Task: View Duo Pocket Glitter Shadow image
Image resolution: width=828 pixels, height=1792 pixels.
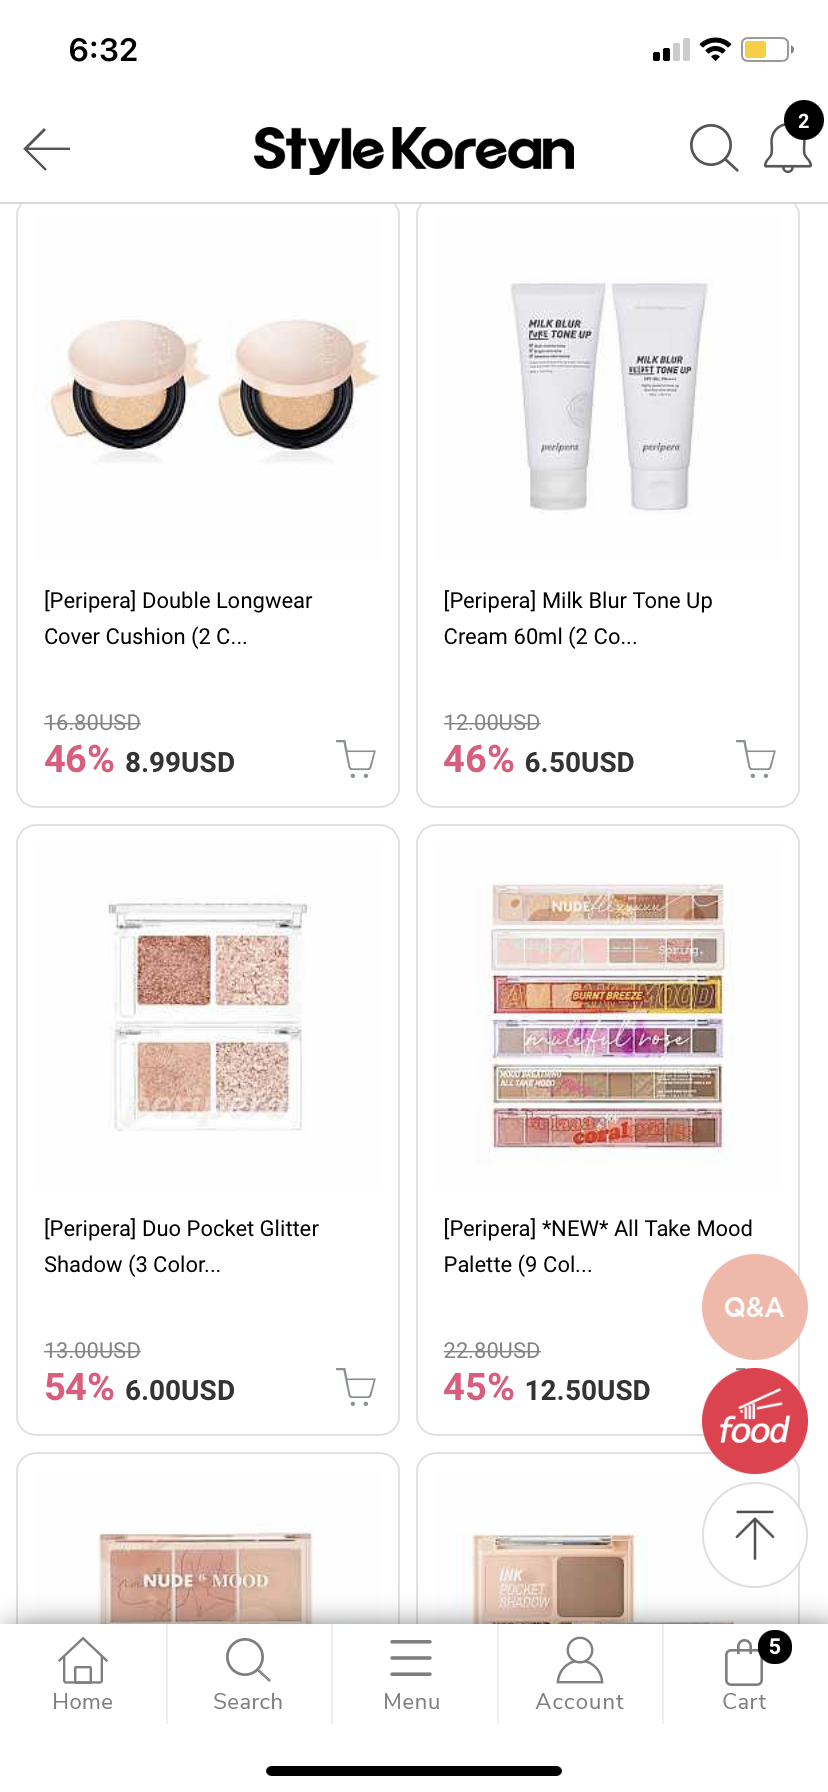Action: [x=208, y=1017]
